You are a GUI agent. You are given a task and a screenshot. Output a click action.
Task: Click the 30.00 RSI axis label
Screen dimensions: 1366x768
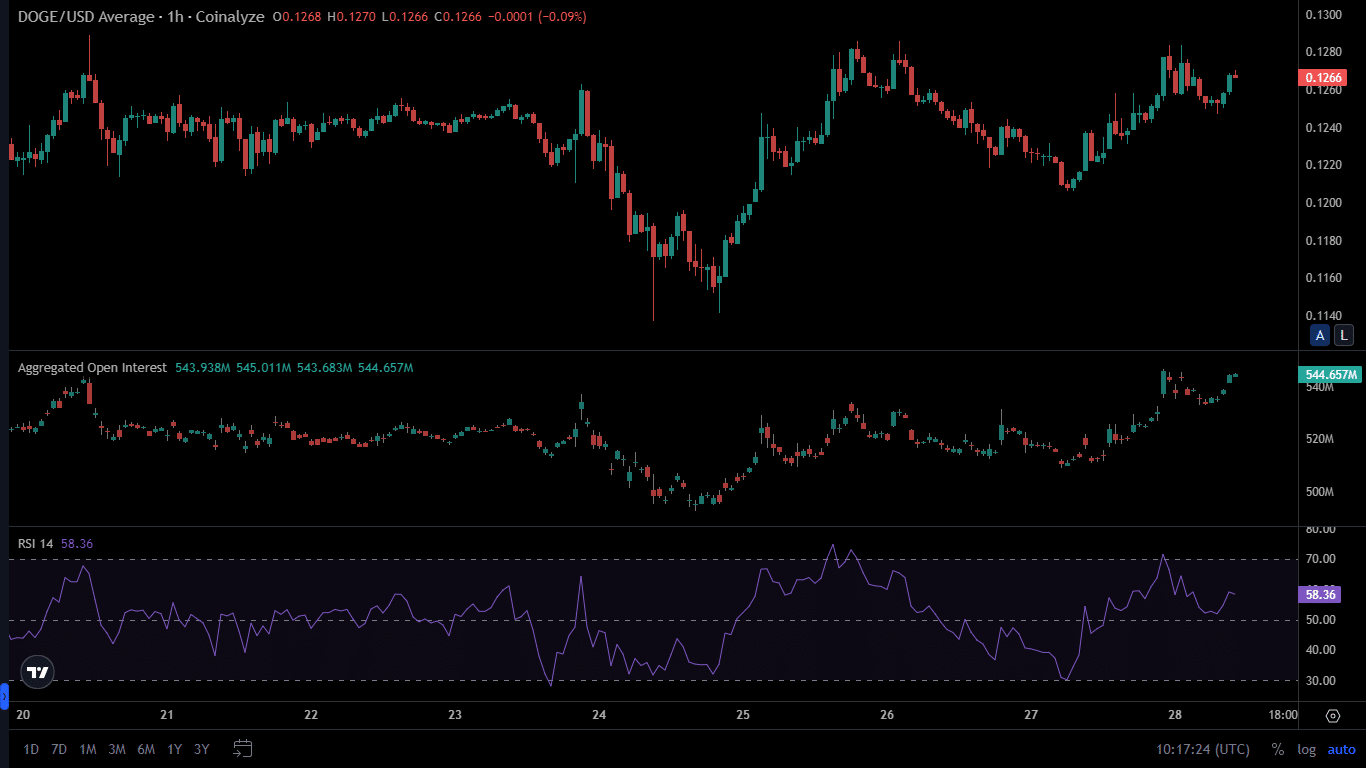1320,681
